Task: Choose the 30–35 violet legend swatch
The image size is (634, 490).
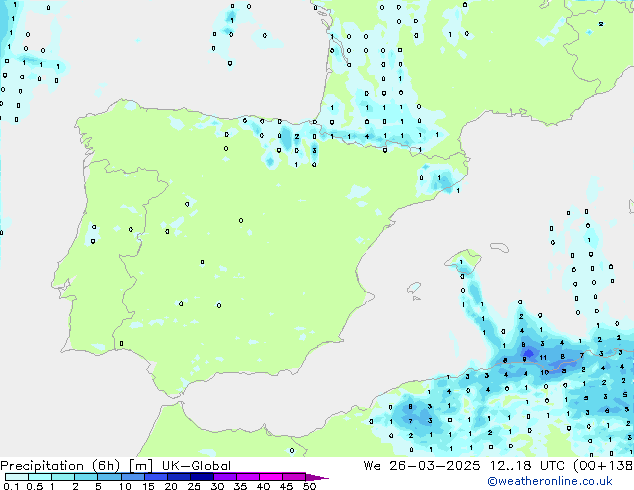Action: pyautogui.click(x=225, y=477)
